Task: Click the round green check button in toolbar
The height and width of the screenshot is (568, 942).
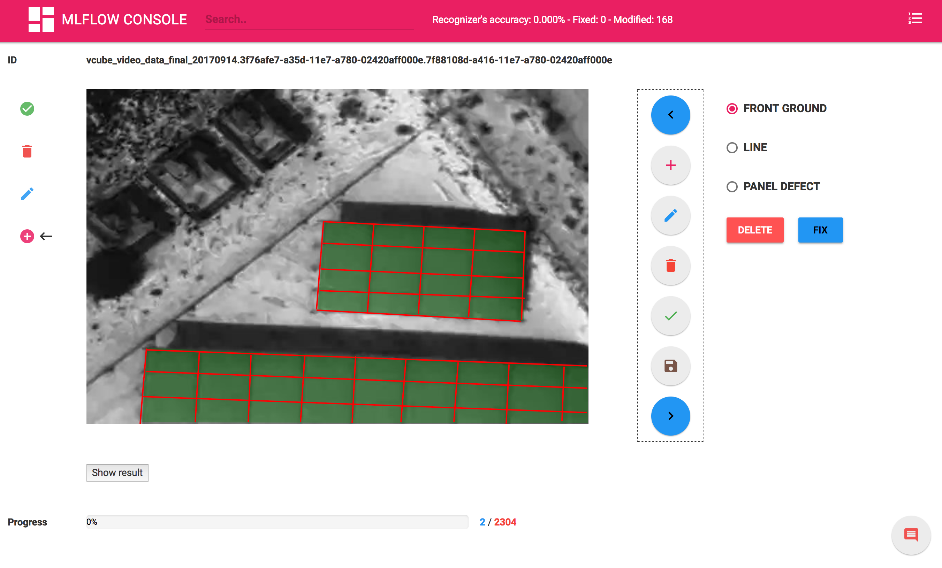Action: (x=670, y=316)
